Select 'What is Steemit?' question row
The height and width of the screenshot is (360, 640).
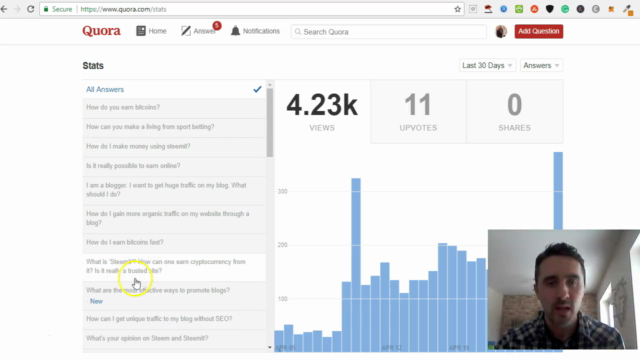174,267
